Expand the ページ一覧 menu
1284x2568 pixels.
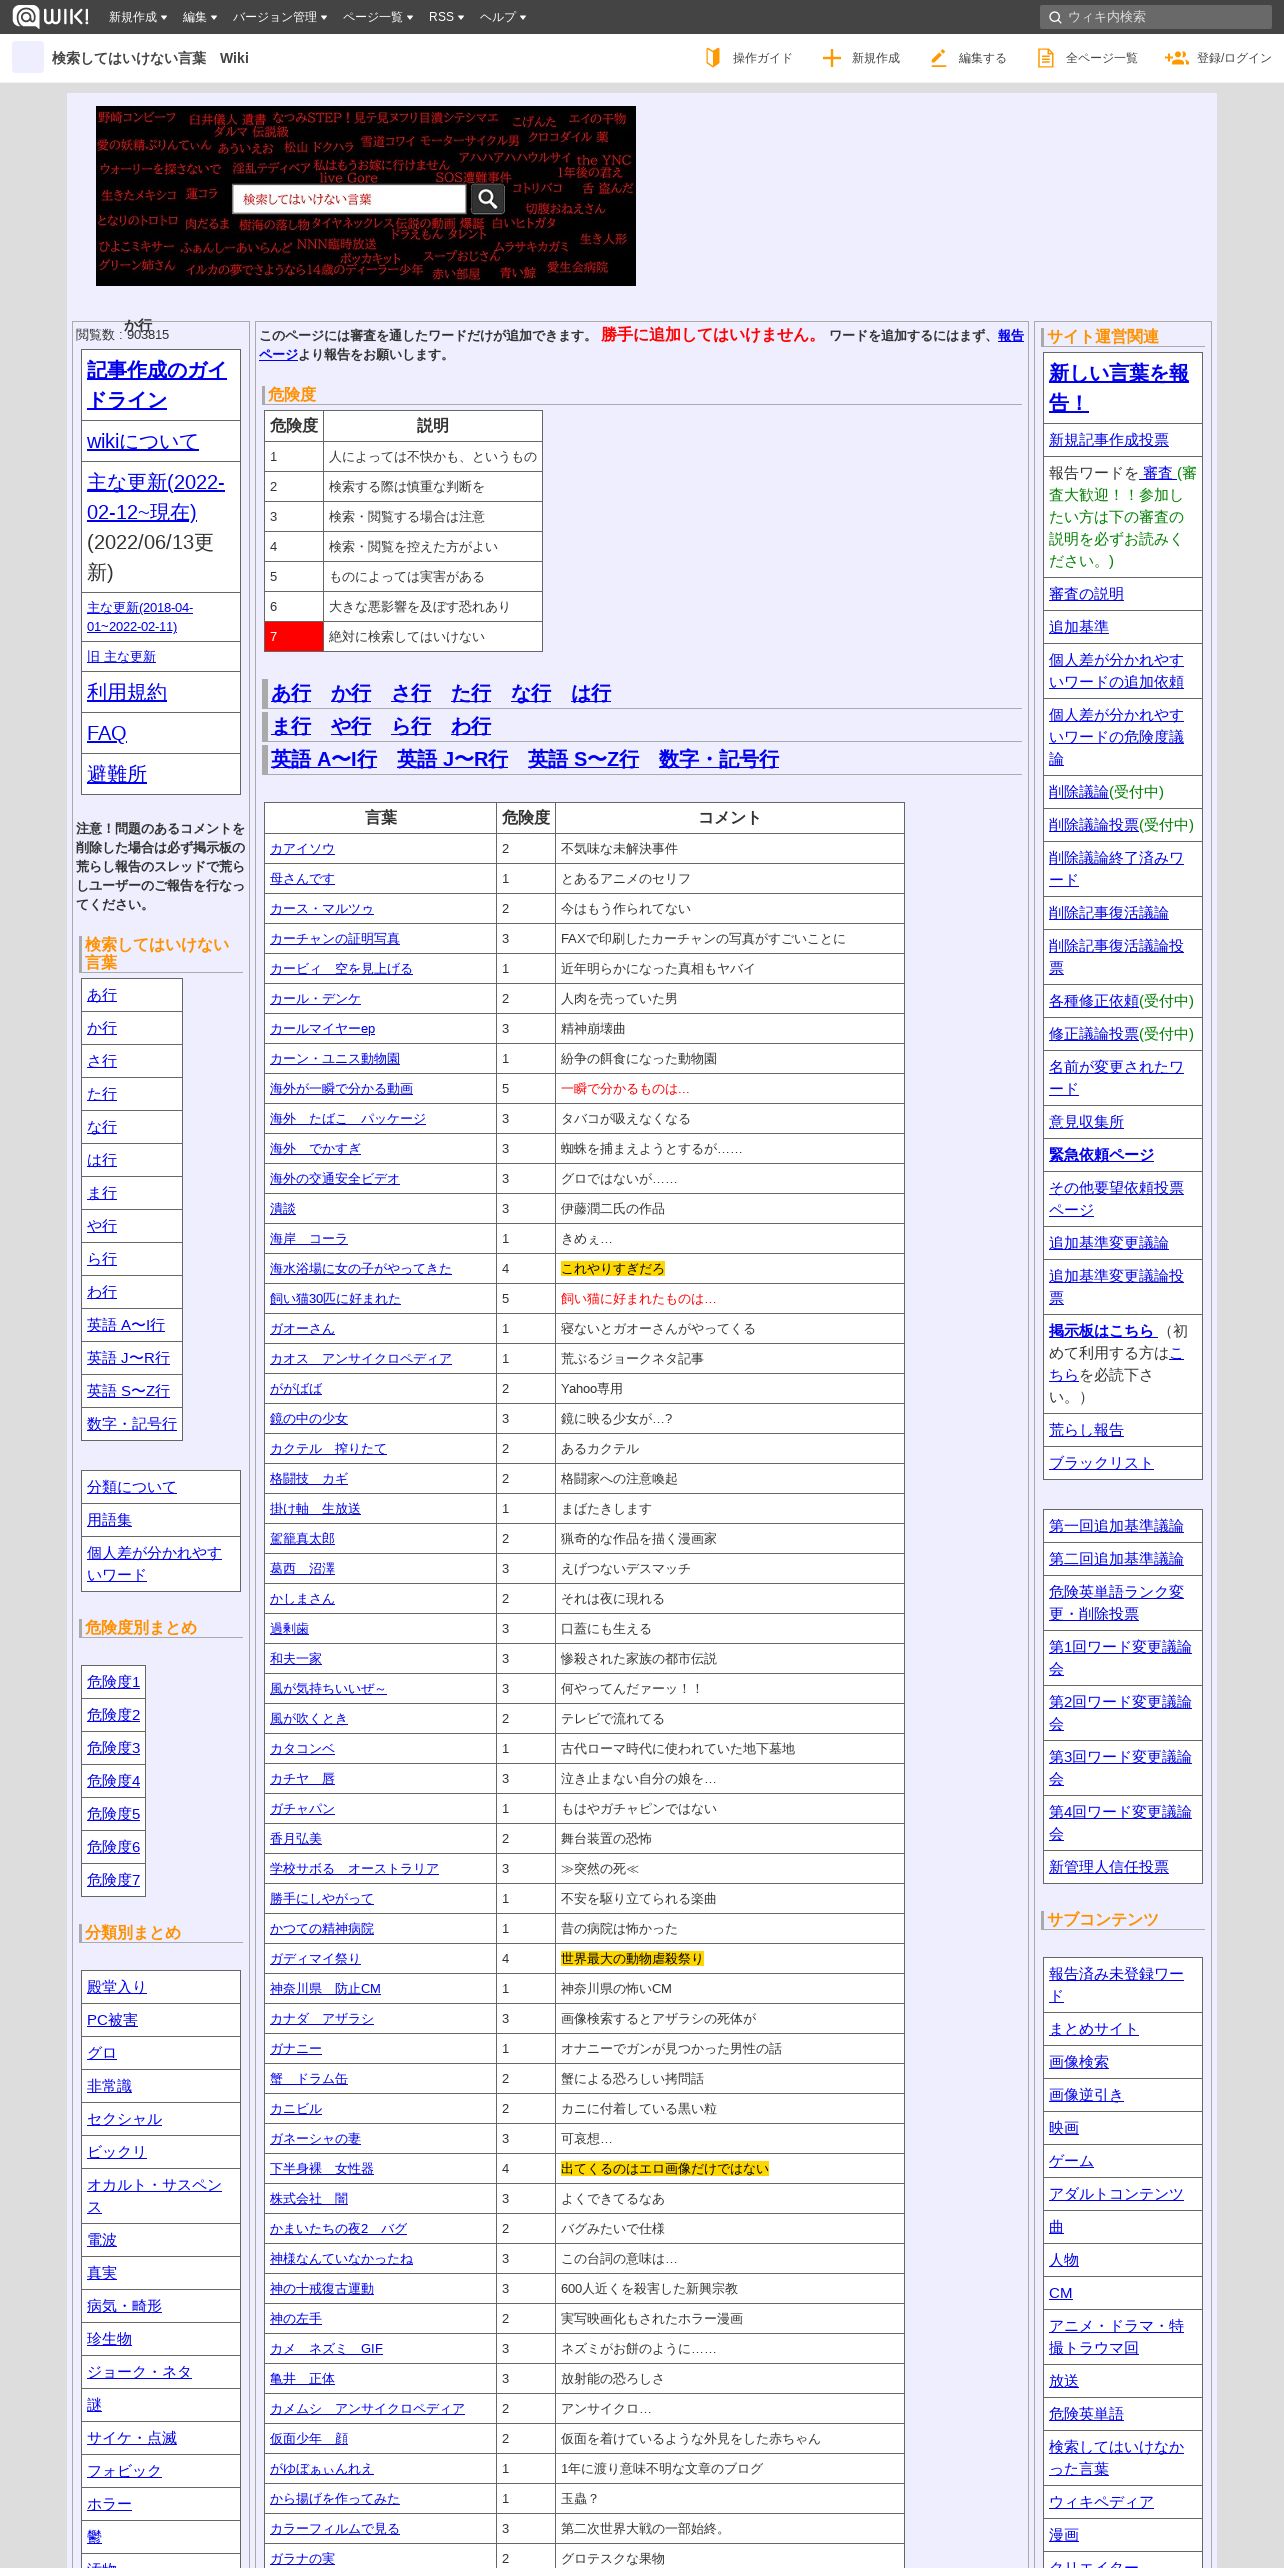[x=378, y=17]
